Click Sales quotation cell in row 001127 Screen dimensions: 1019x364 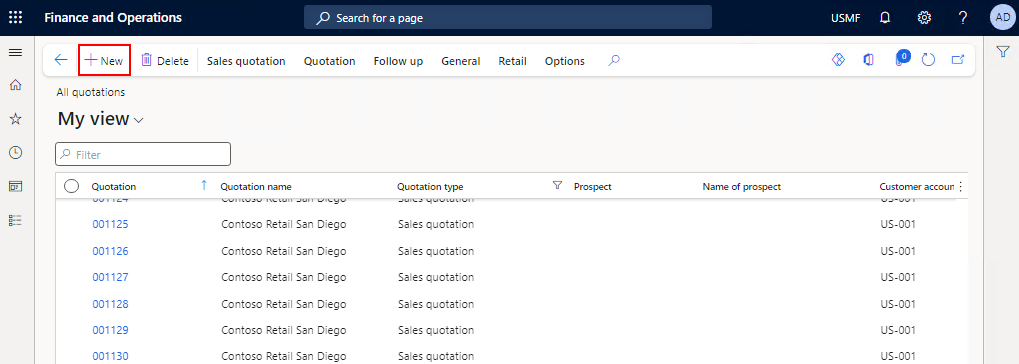pos(436,277)
